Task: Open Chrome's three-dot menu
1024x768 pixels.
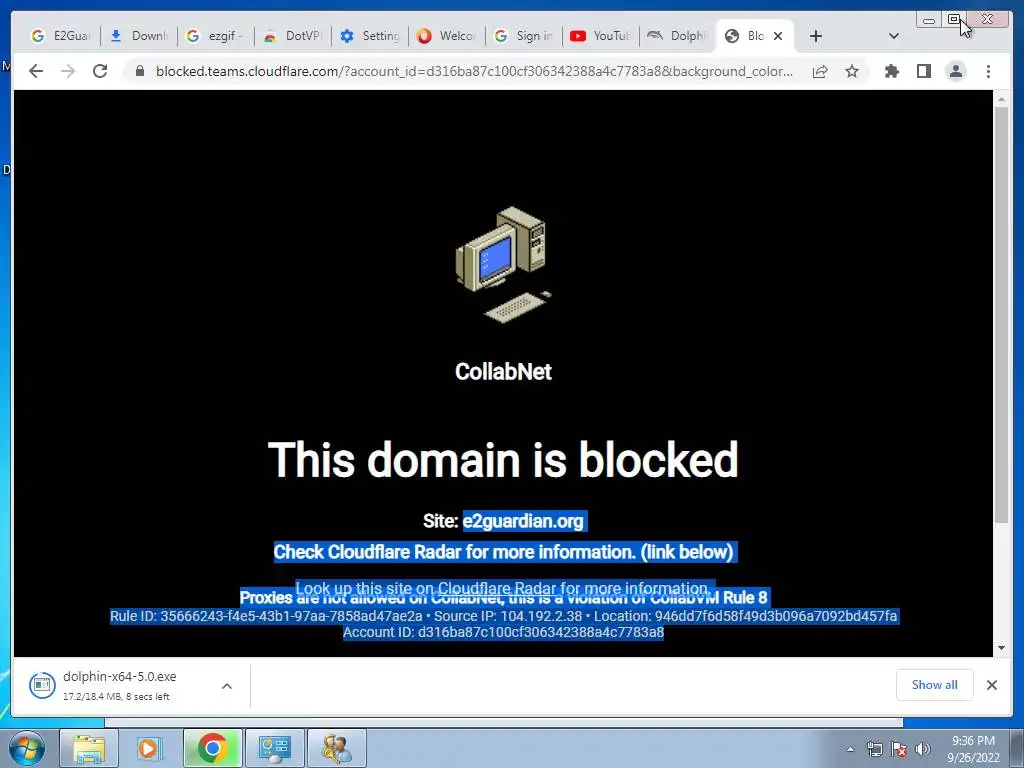Action: click(x=988, y=71)
